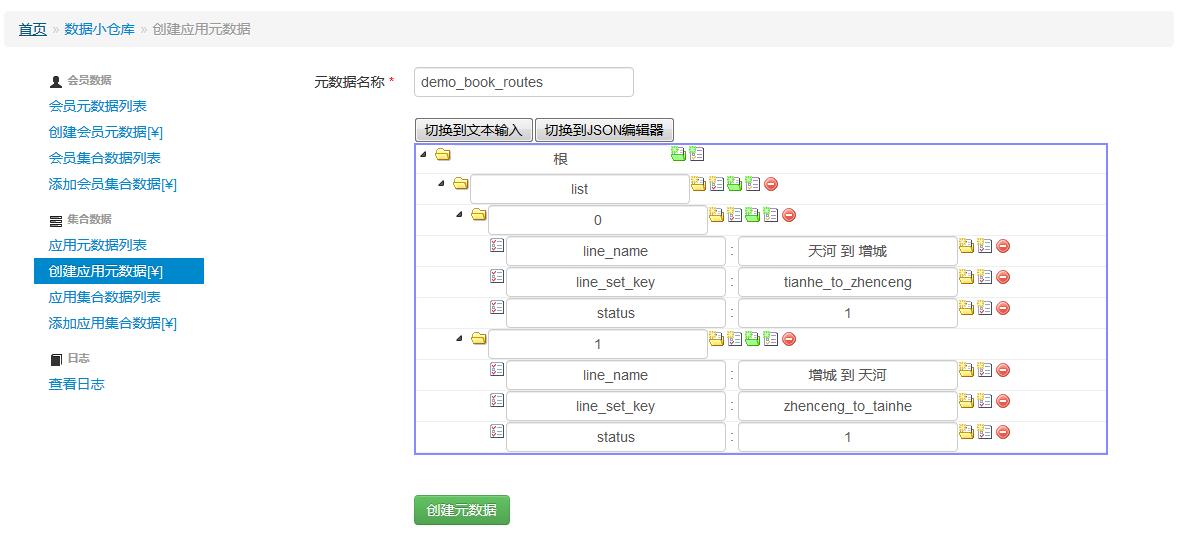Image resolution: width=1179 pixels, height=537 pixels.
Task: Select 会员集合数据列表 sidebar item
Action: [105, 158]
